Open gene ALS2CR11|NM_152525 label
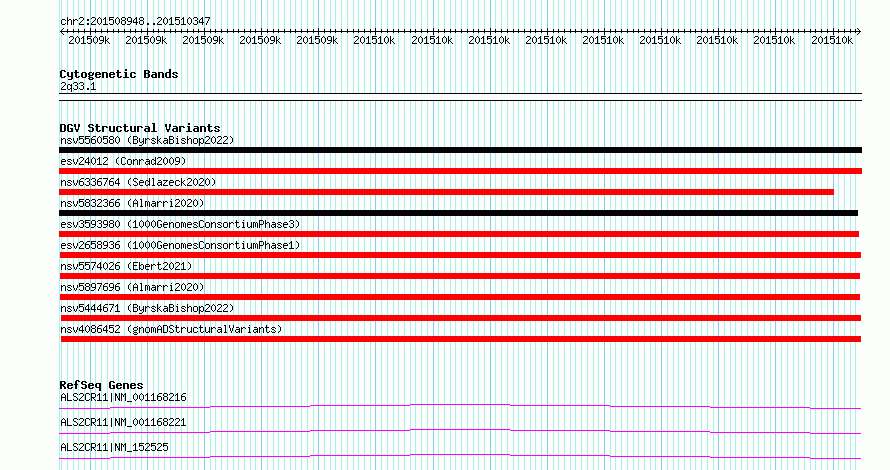890x470 pixels. 114,447
